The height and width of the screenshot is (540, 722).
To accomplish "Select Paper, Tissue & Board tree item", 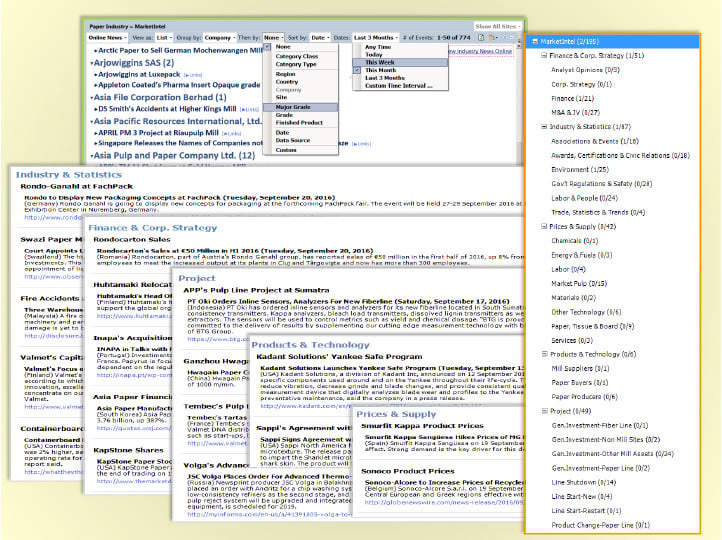I will click(593, 326).
